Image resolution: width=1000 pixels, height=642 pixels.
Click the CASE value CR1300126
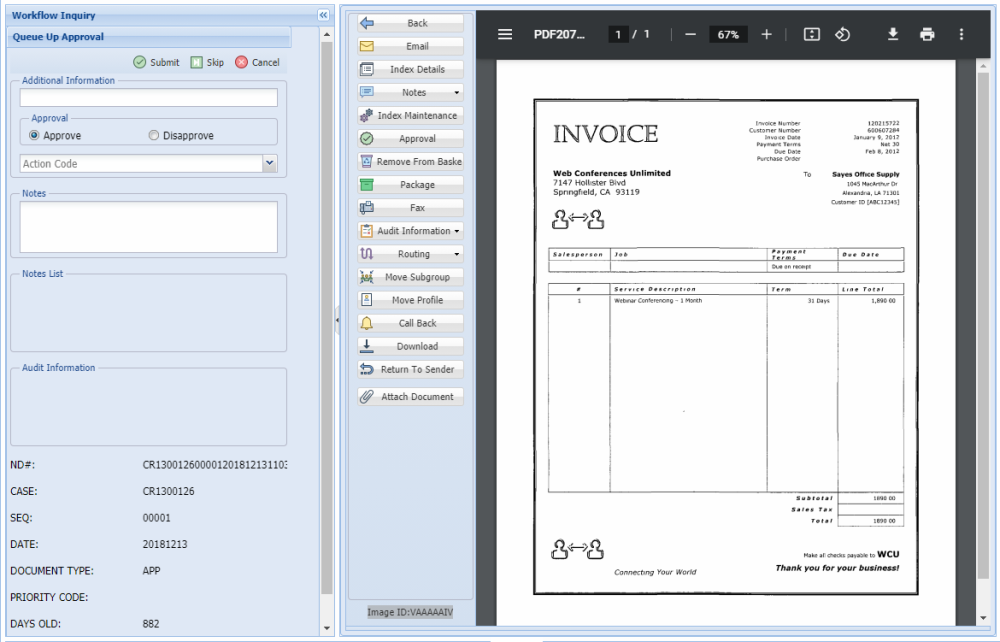[168, 491]
